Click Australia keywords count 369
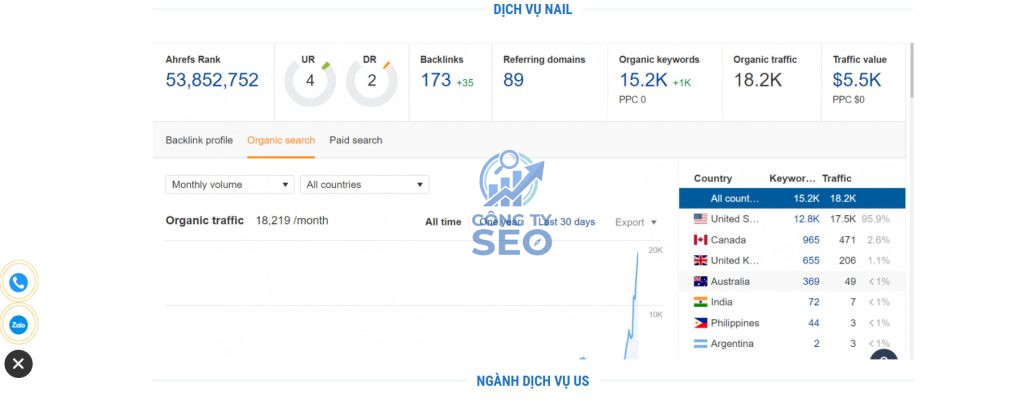This screenshot has width=1024, height=414. click(x=811, y=281)
